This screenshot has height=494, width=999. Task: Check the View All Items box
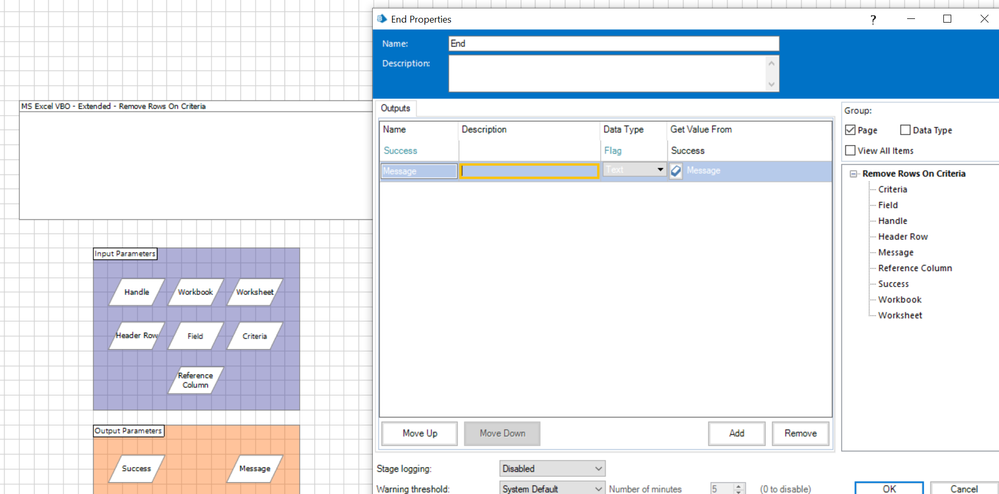[x=850, y=151]
